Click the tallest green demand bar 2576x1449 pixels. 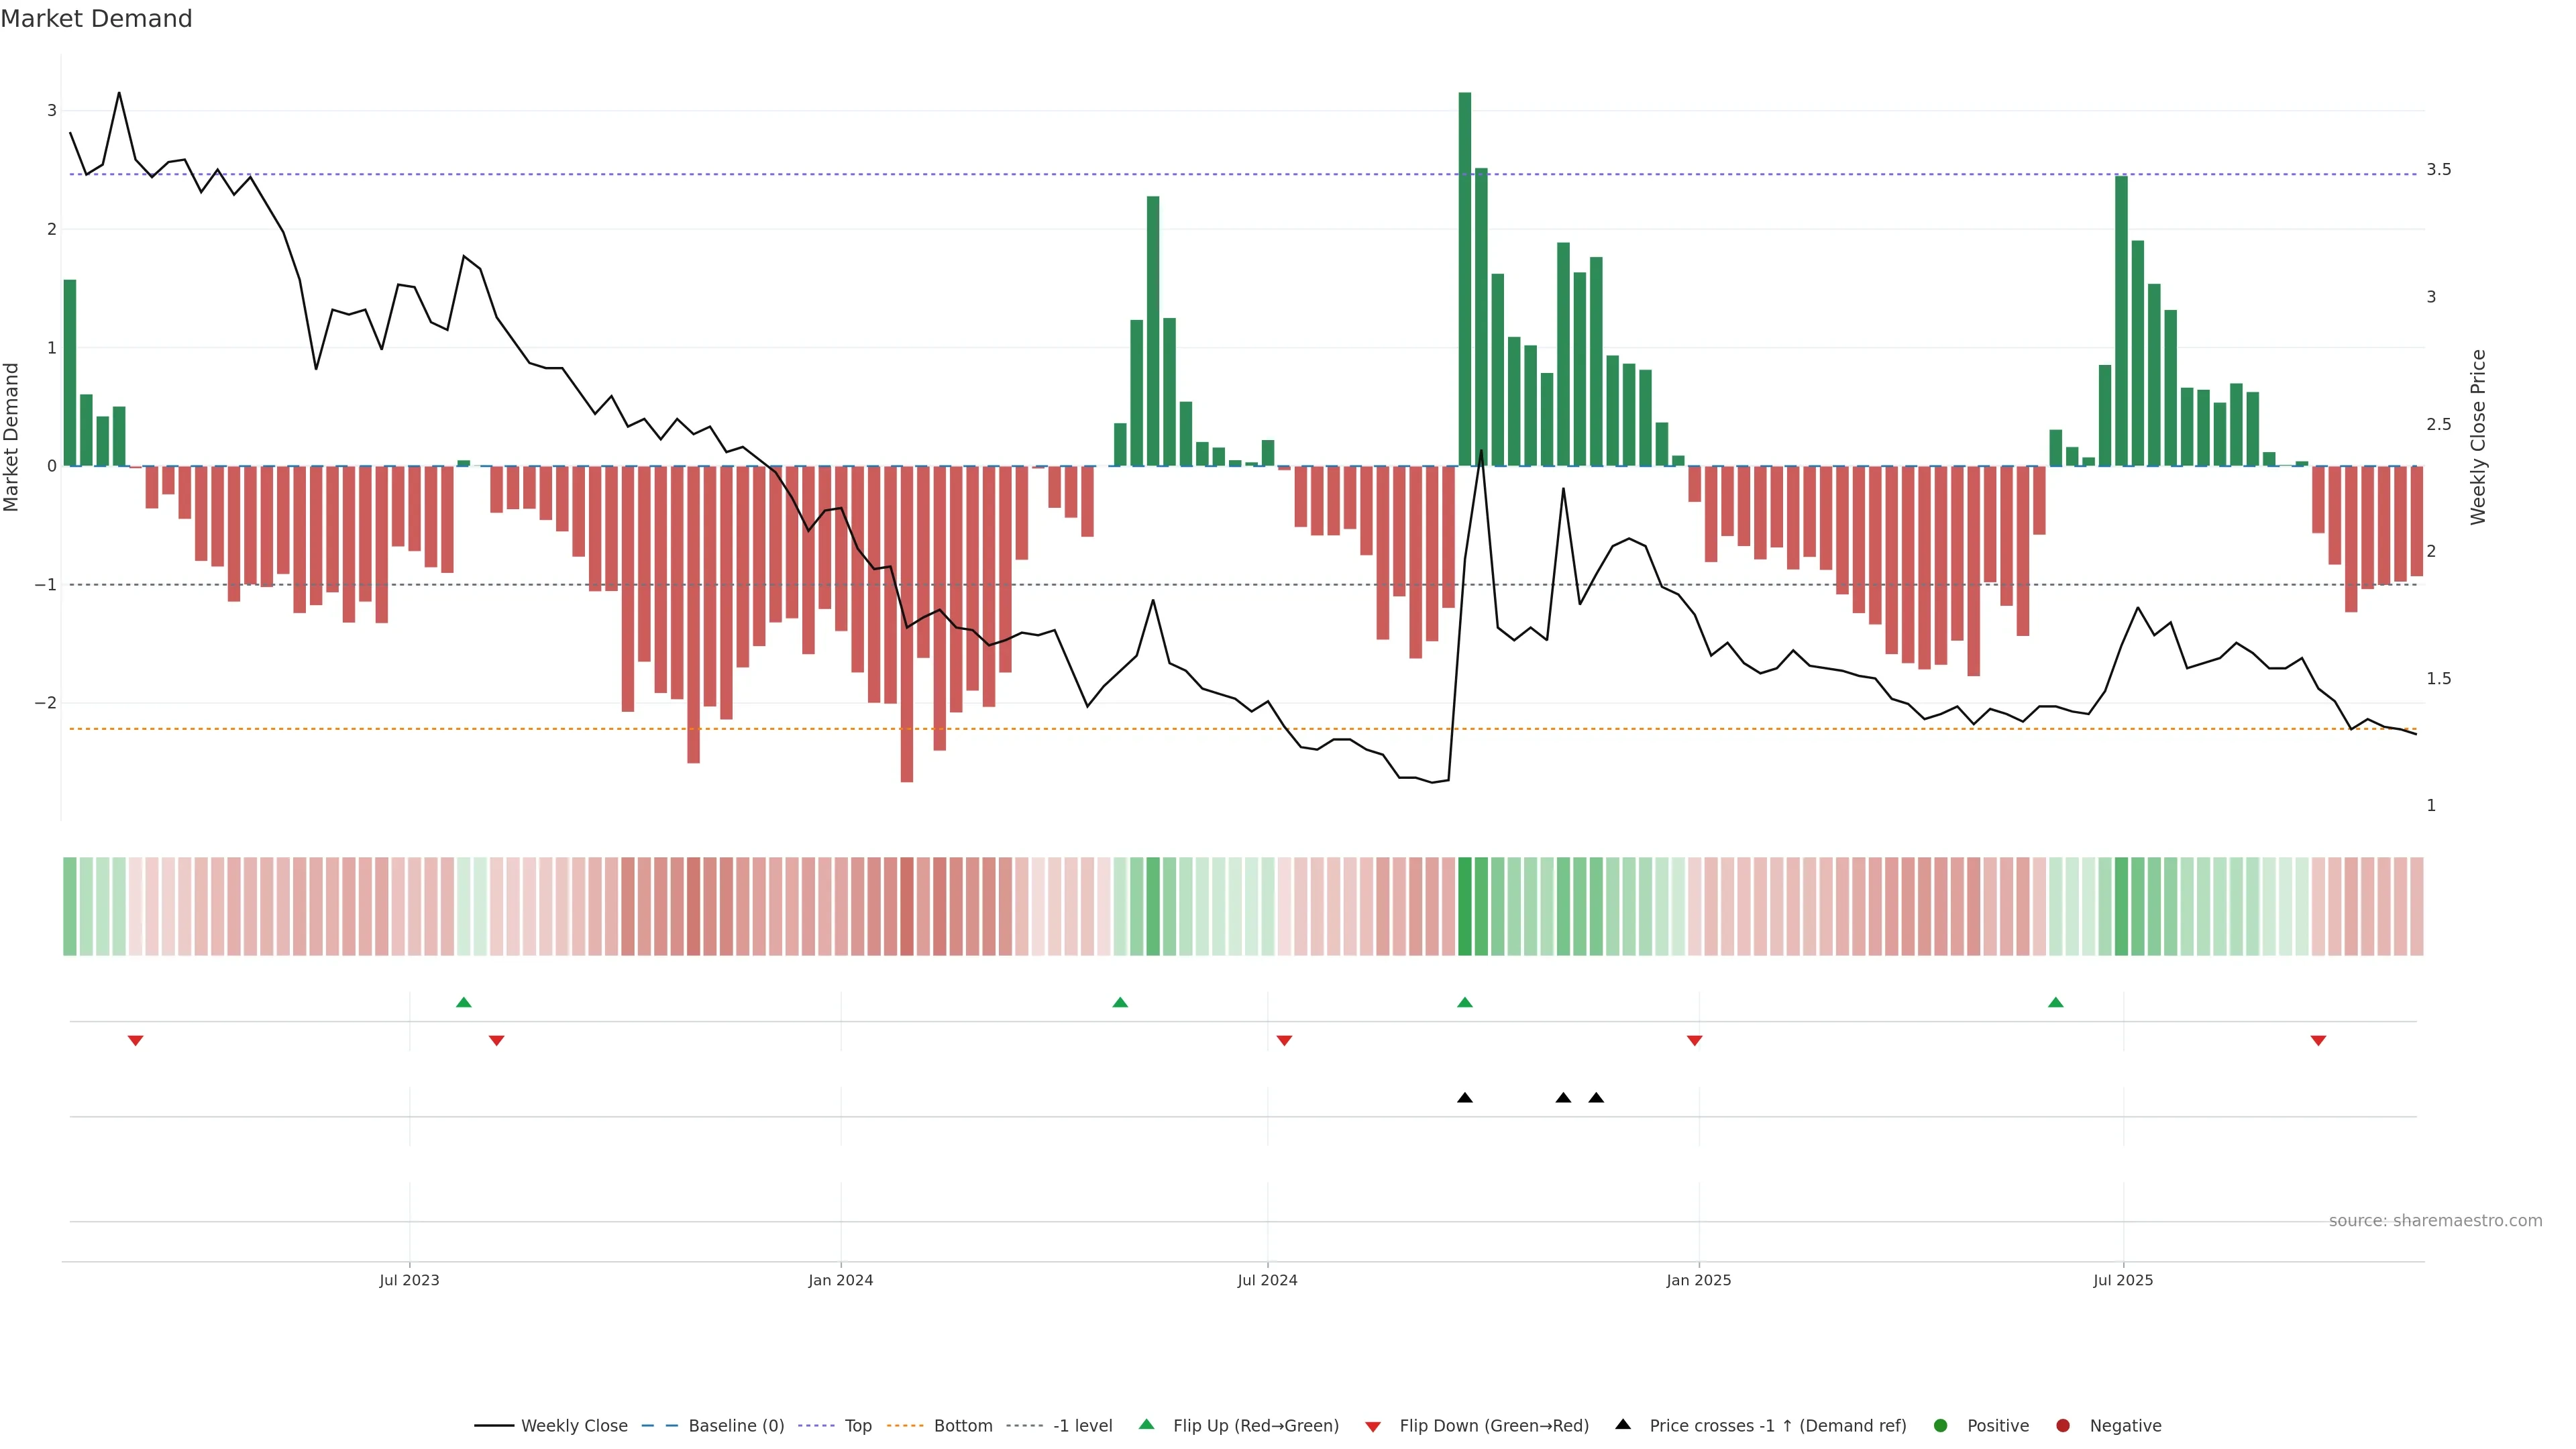point(1465,280)
